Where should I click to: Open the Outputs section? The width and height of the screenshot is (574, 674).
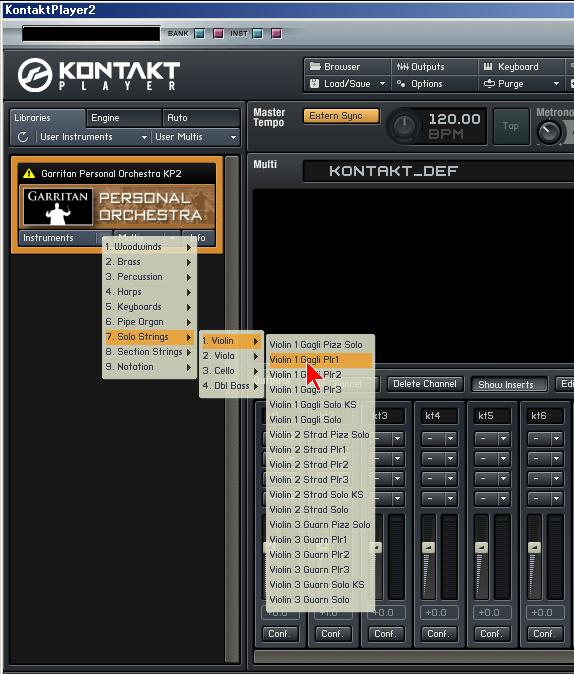pos(435,67)
